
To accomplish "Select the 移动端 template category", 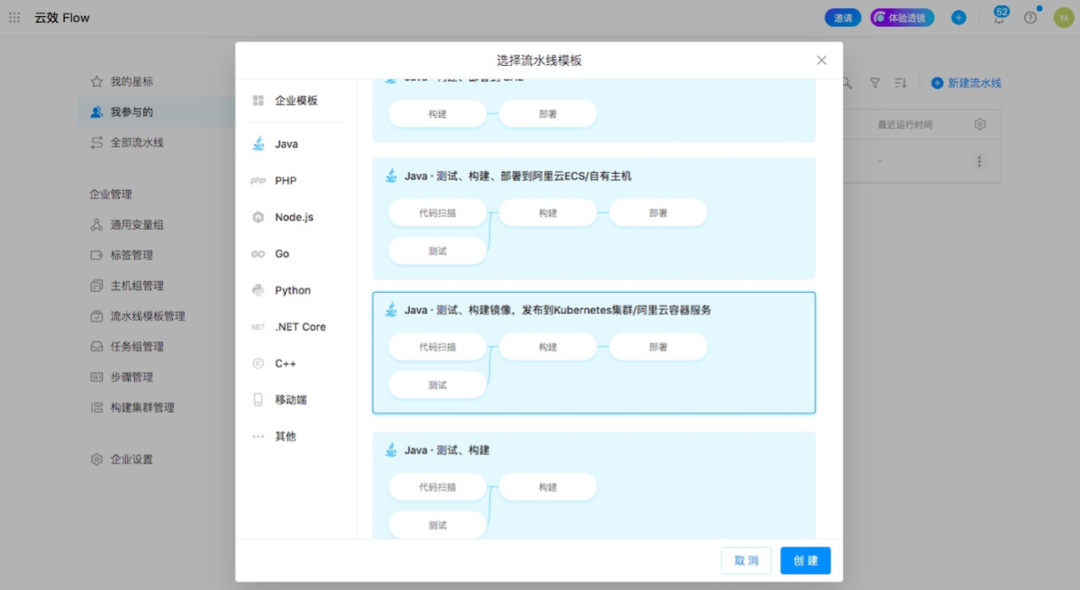I will tap(291, 399).
